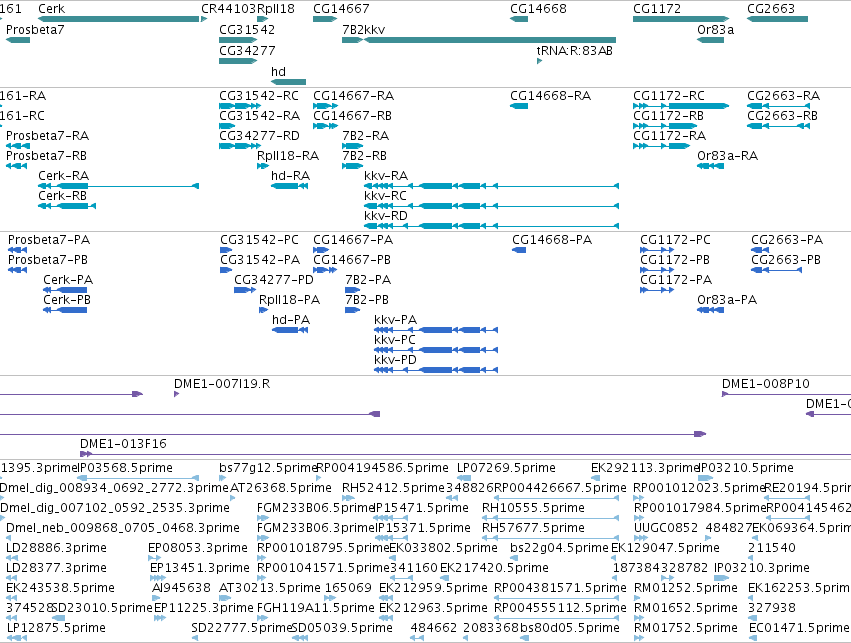
Task: Click the Prosbeta7 gene label
Action: 35,30
